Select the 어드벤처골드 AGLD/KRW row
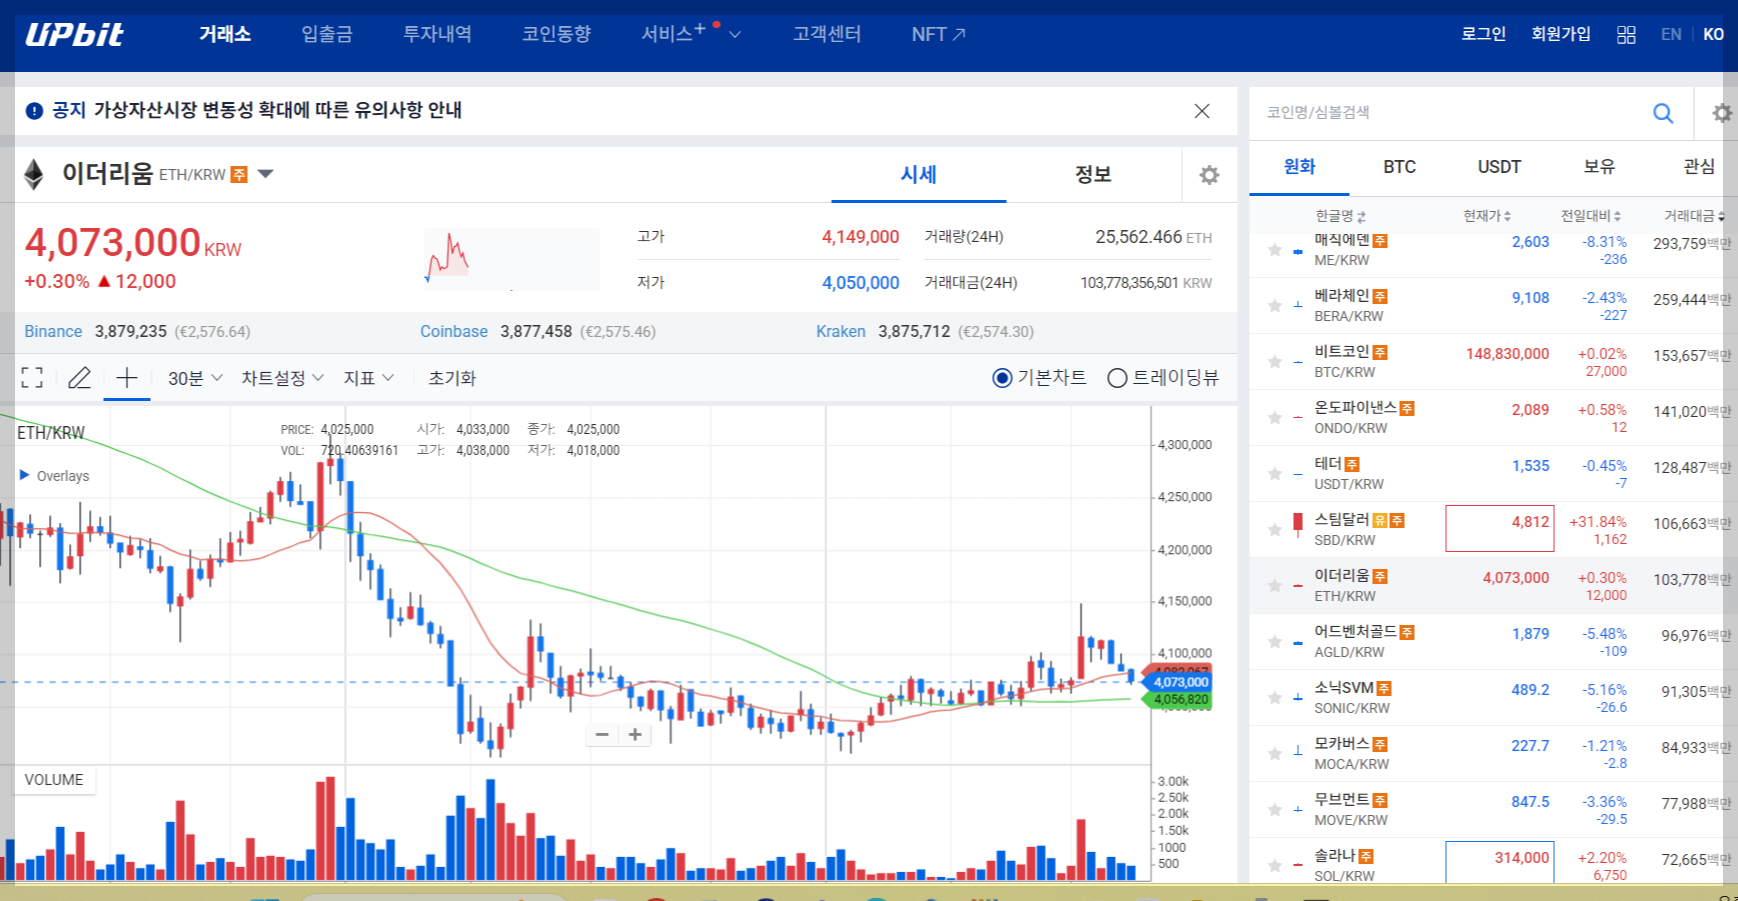This screenshot has width=1738, height=901. (1491, 642)
